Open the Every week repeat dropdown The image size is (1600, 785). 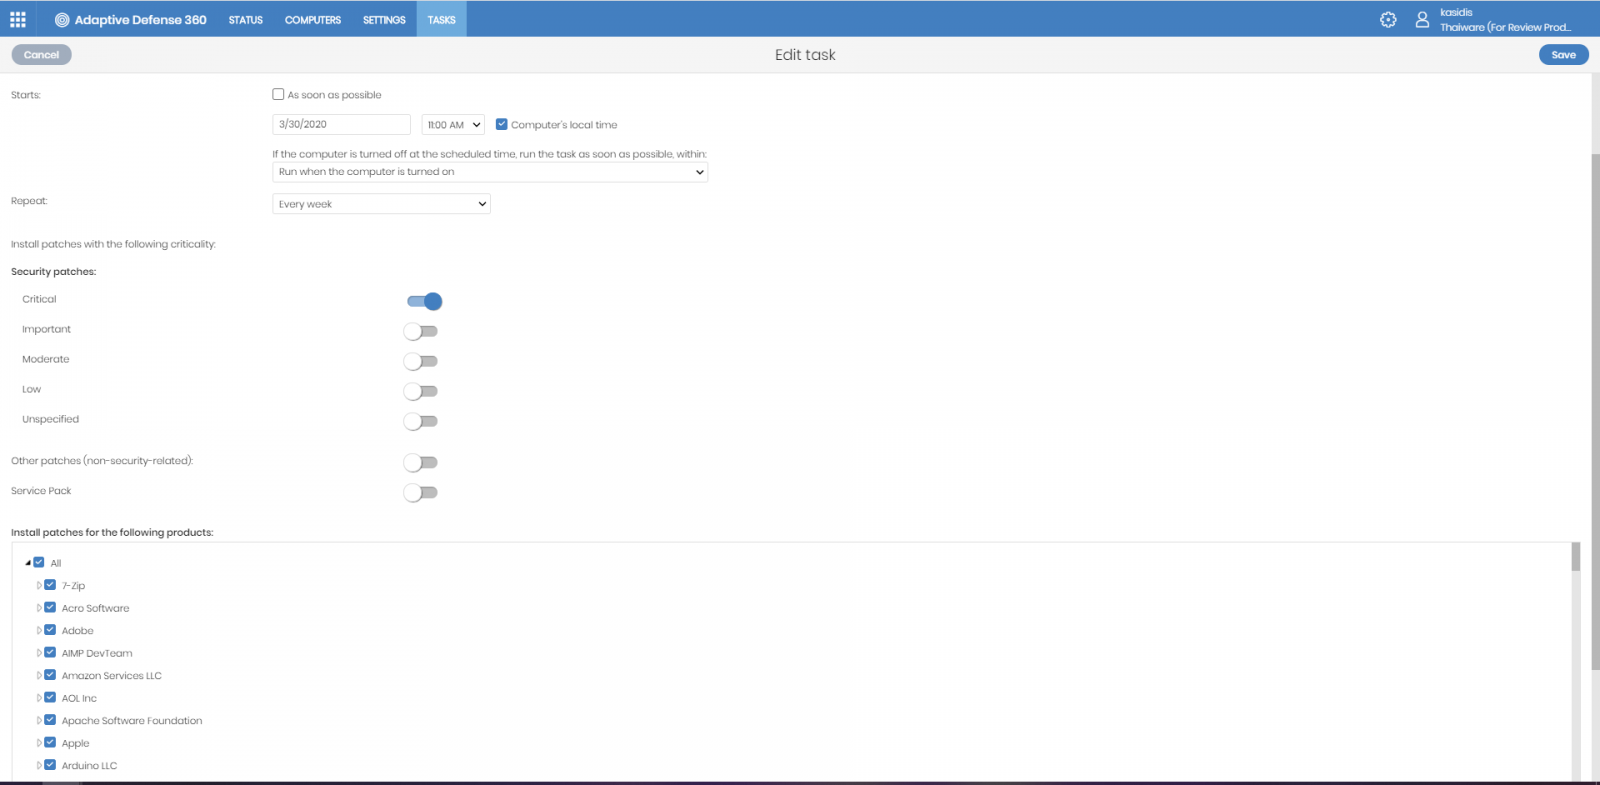point(381,204)
